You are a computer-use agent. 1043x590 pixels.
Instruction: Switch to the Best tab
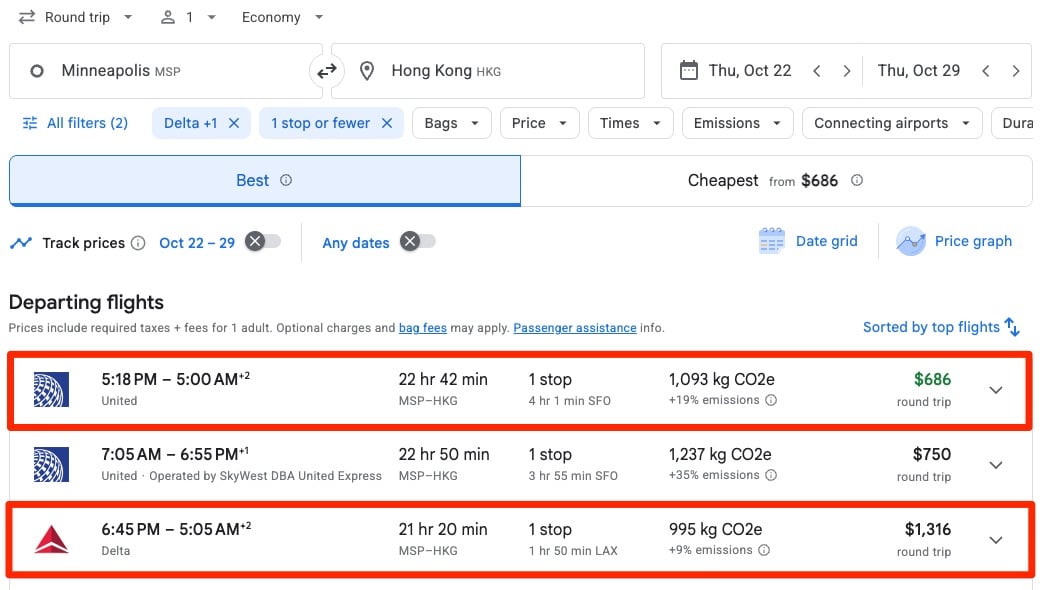[x=265, y=180]
